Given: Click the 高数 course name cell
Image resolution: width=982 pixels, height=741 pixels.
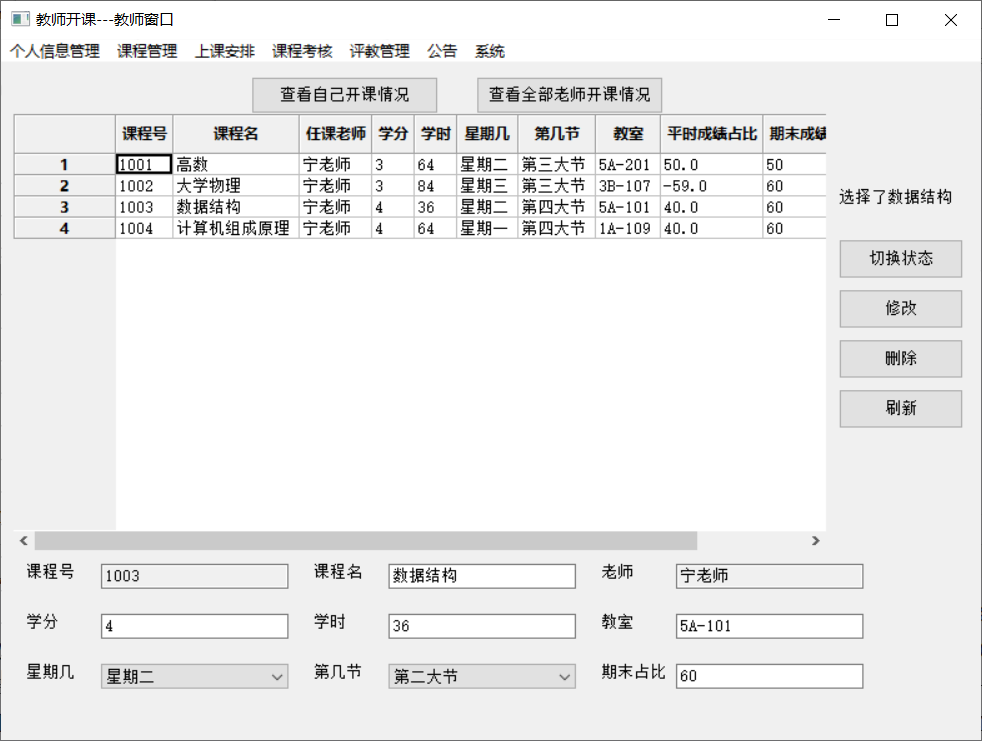Looking at the screenshot, I should point(236,165).
